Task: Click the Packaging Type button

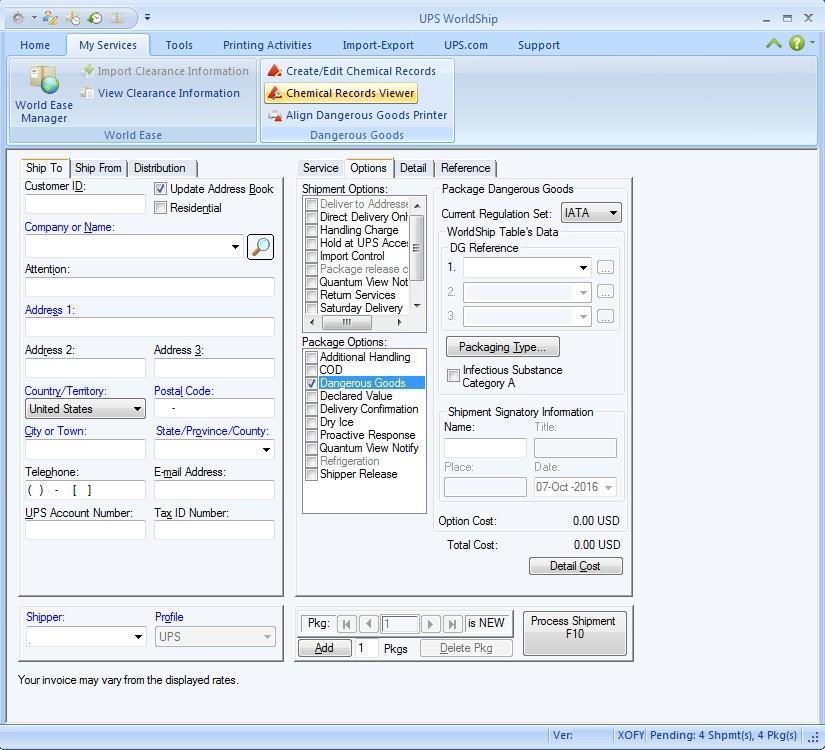Action: 502,347
